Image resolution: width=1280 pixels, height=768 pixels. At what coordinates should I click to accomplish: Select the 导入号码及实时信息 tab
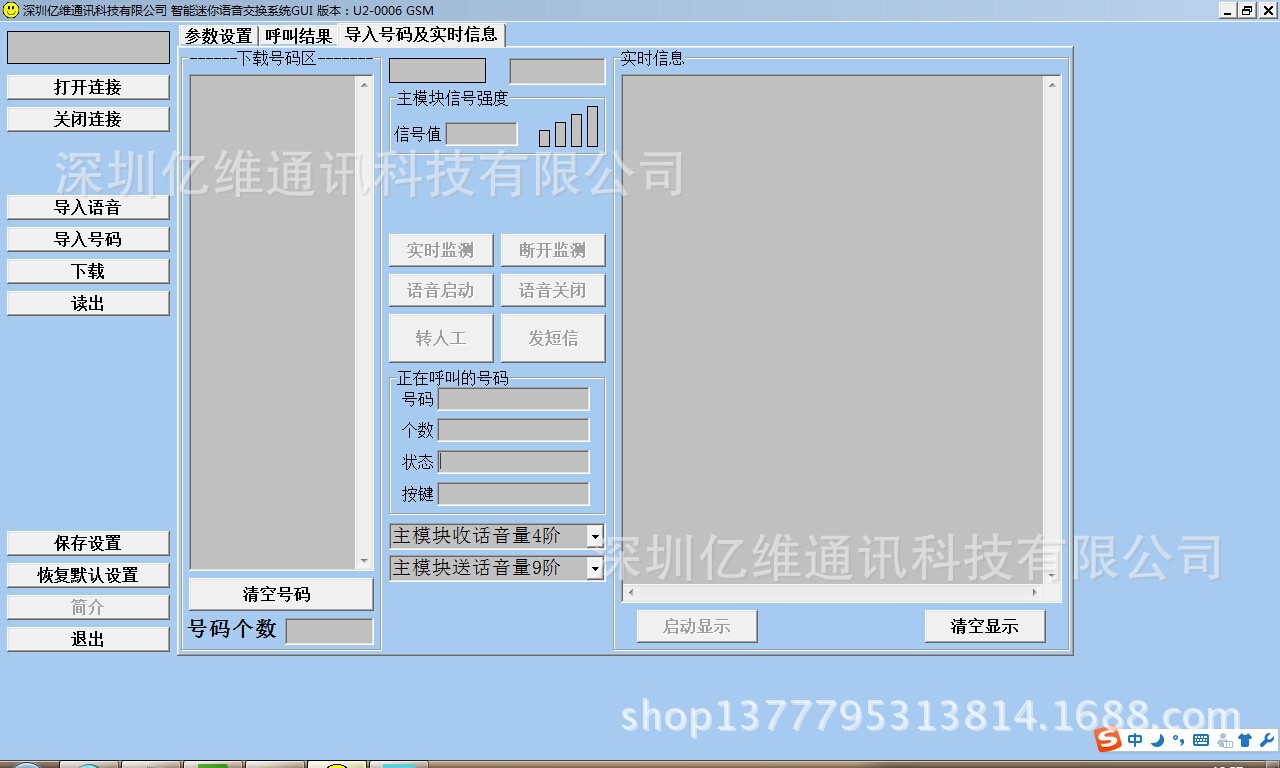click(x=421, y=34)
